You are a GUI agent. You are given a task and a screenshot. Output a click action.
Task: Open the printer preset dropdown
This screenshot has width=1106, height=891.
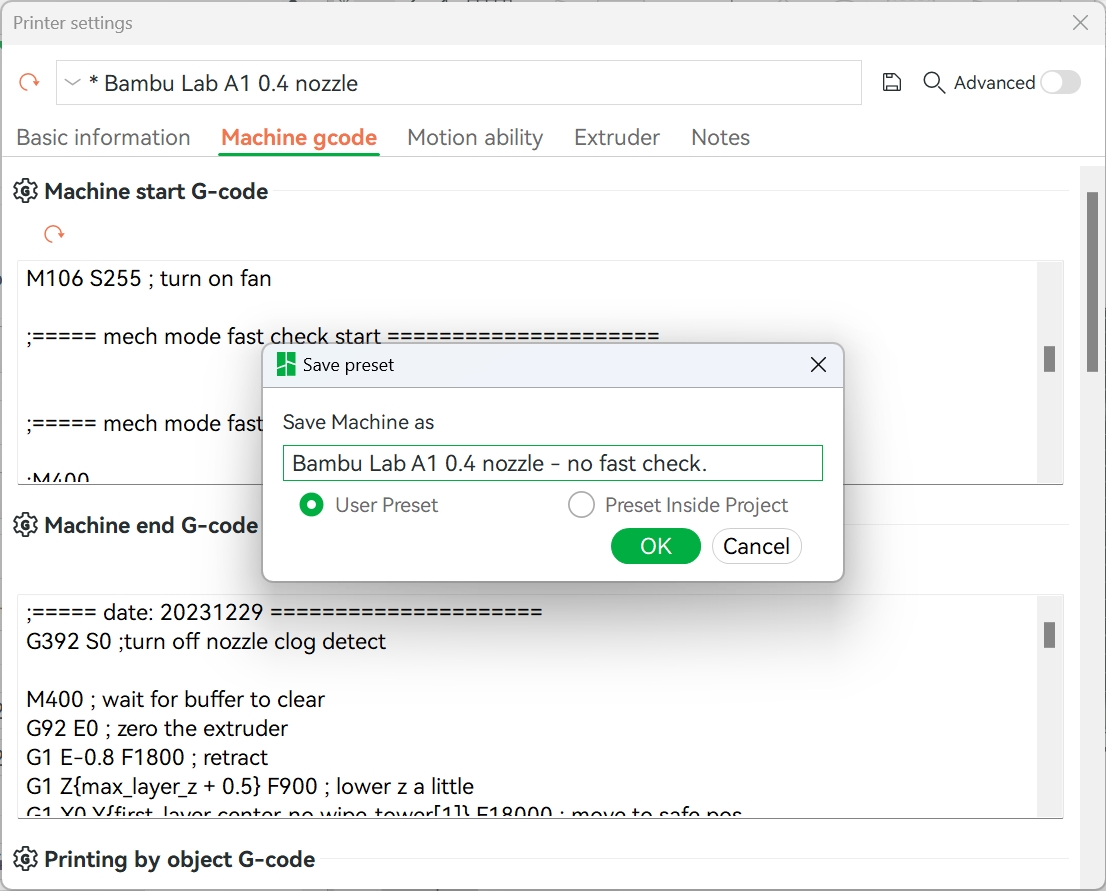point(73,83)
